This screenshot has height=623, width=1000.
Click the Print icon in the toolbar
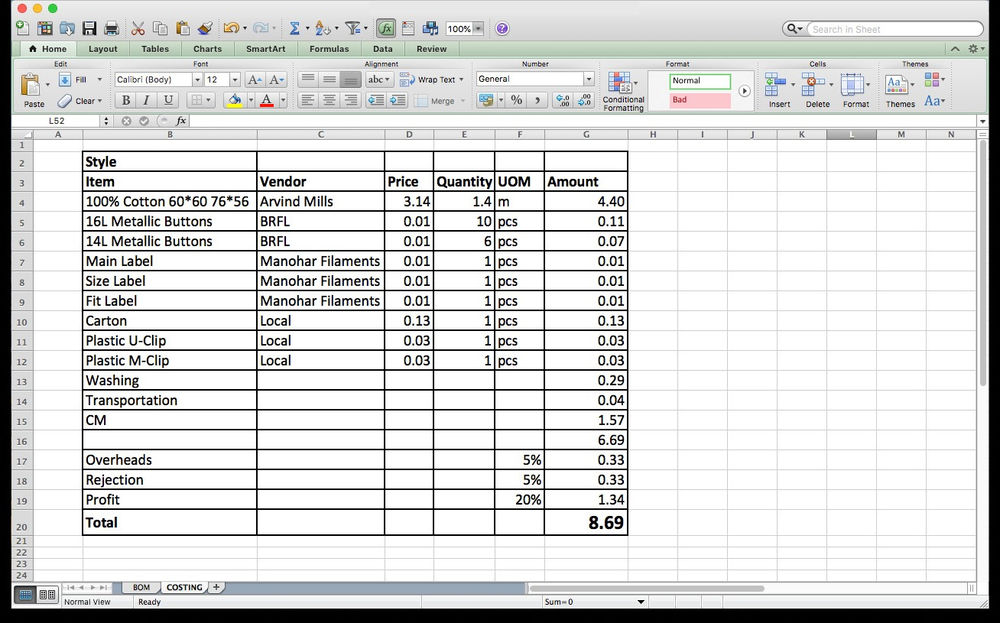tap(113, 28)
